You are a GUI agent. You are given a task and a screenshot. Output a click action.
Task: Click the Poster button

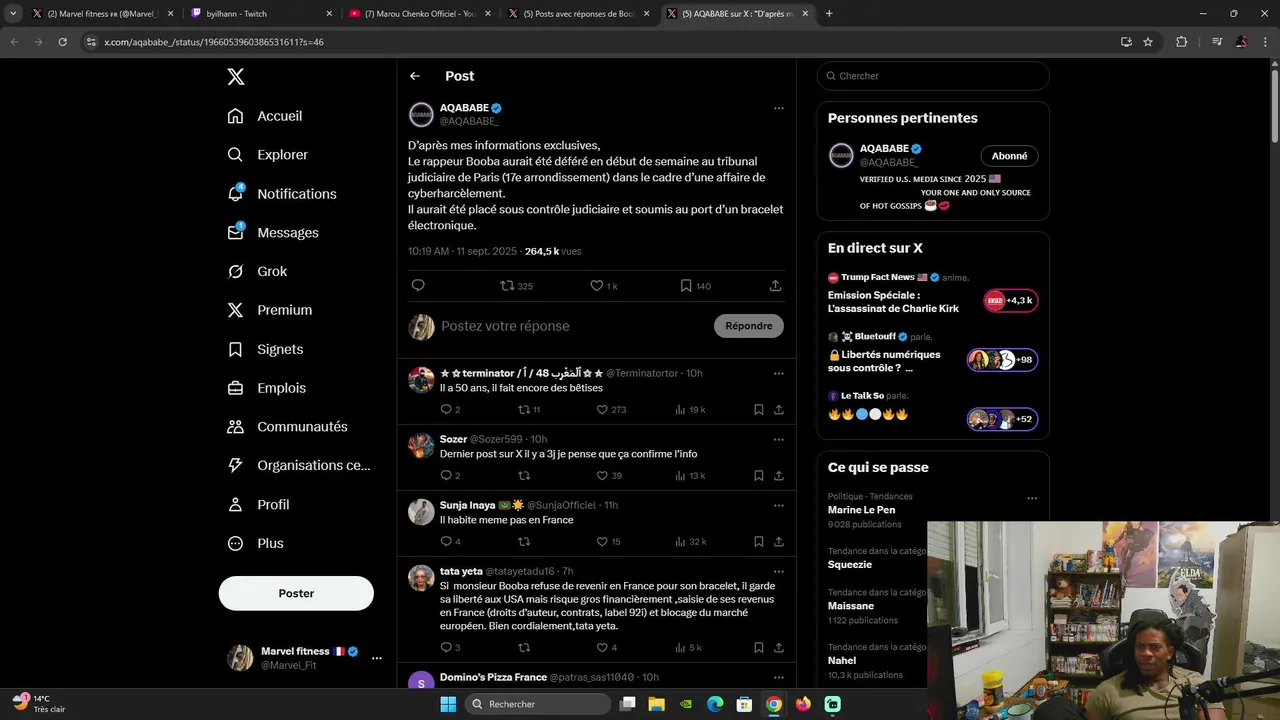[296, 593]
